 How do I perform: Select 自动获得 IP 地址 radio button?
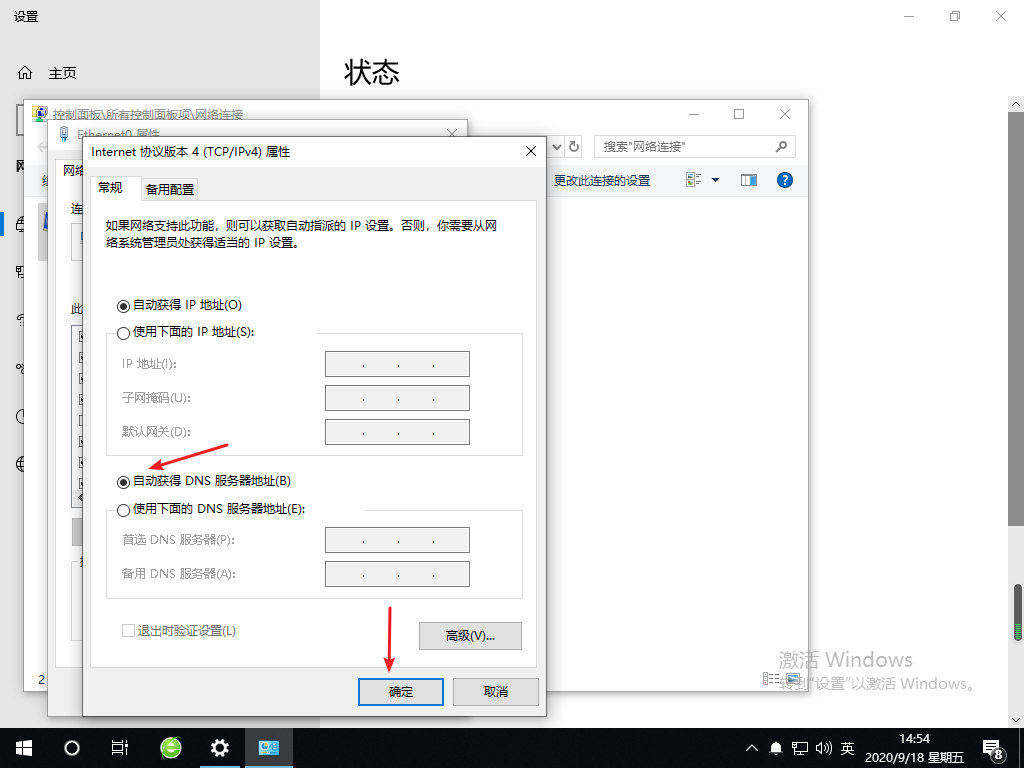[x=123, y=305]
